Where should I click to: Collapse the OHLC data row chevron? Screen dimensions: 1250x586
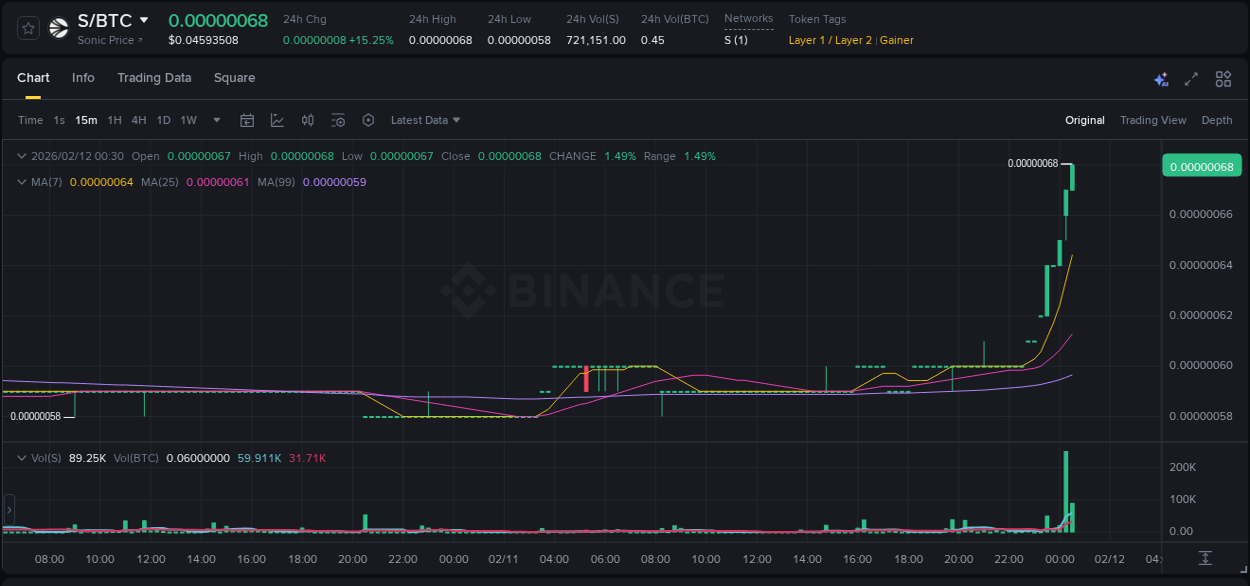(21, 156)
